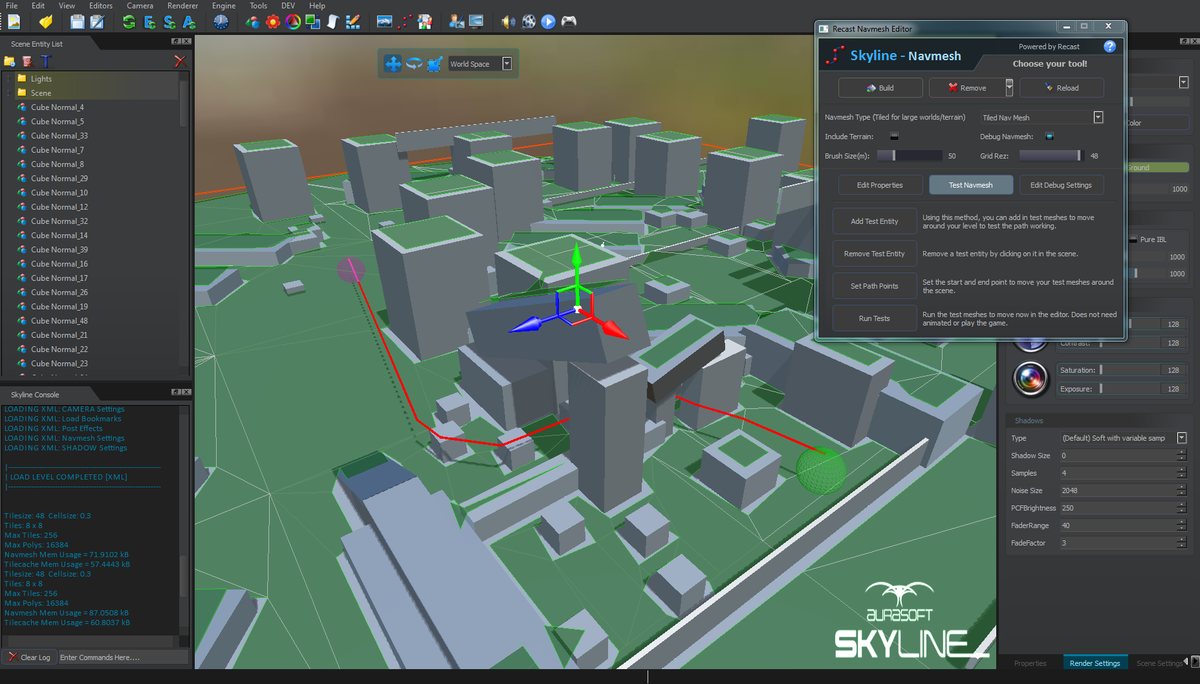
Task: Click the film reel icon in the toolbar
Action: click(x=528, y=21)
